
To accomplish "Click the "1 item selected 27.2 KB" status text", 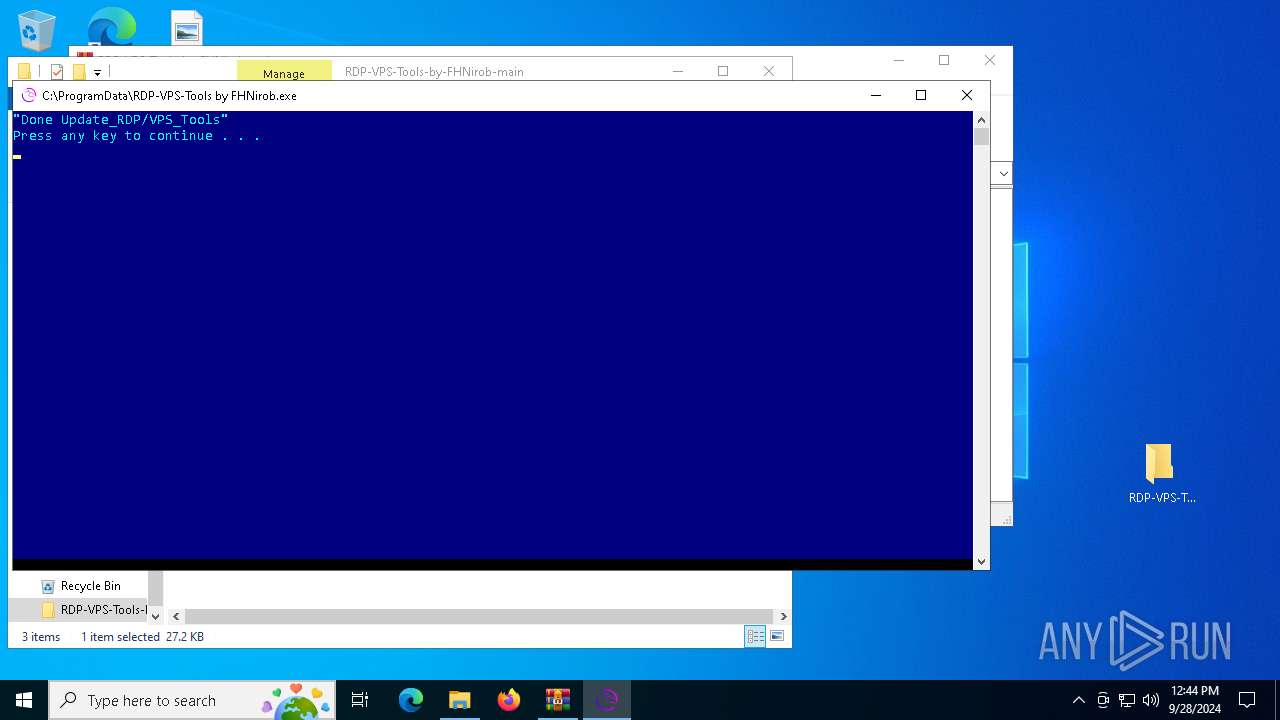I will (142, 637).
